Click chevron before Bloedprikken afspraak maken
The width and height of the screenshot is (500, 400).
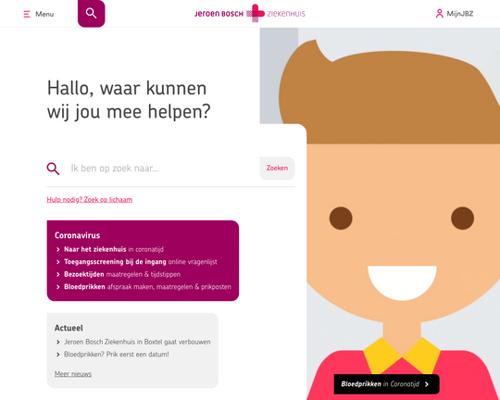[58, 287]
